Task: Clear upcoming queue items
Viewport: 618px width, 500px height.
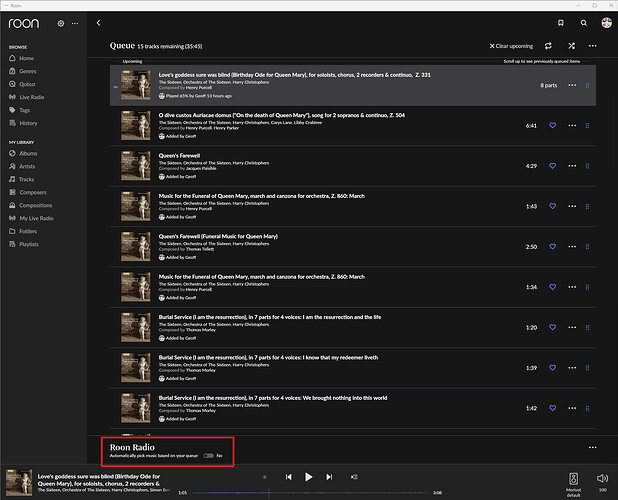Action: click(x=511, y=46)
